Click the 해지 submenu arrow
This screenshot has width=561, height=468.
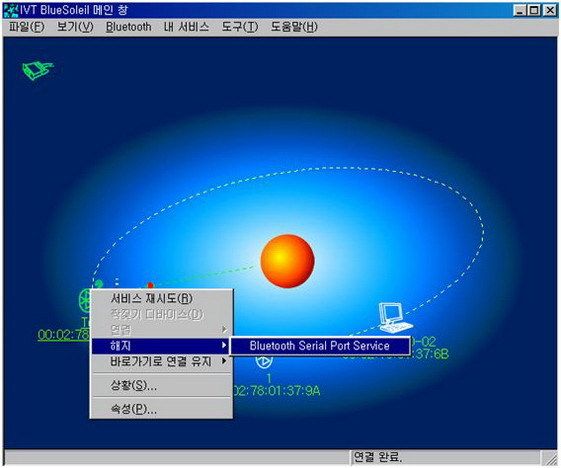pyautogui.click(x=224, y=345)
